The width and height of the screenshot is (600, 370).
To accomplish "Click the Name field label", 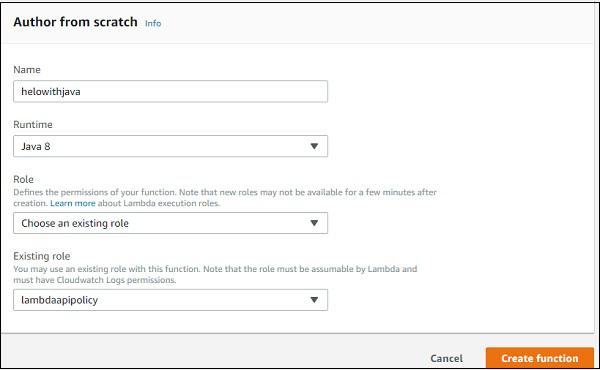I will (x=27, y=70).
